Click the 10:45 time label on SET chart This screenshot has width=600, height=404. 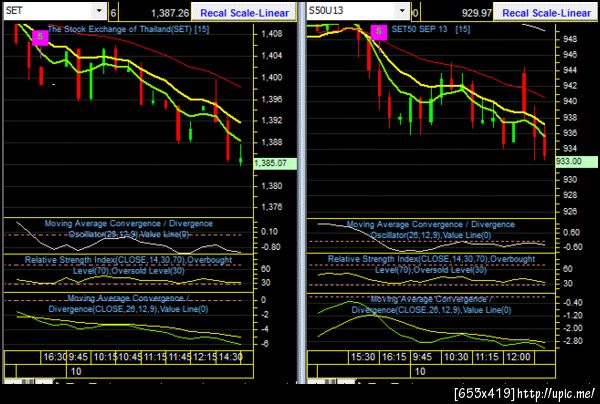coord(130,357)
